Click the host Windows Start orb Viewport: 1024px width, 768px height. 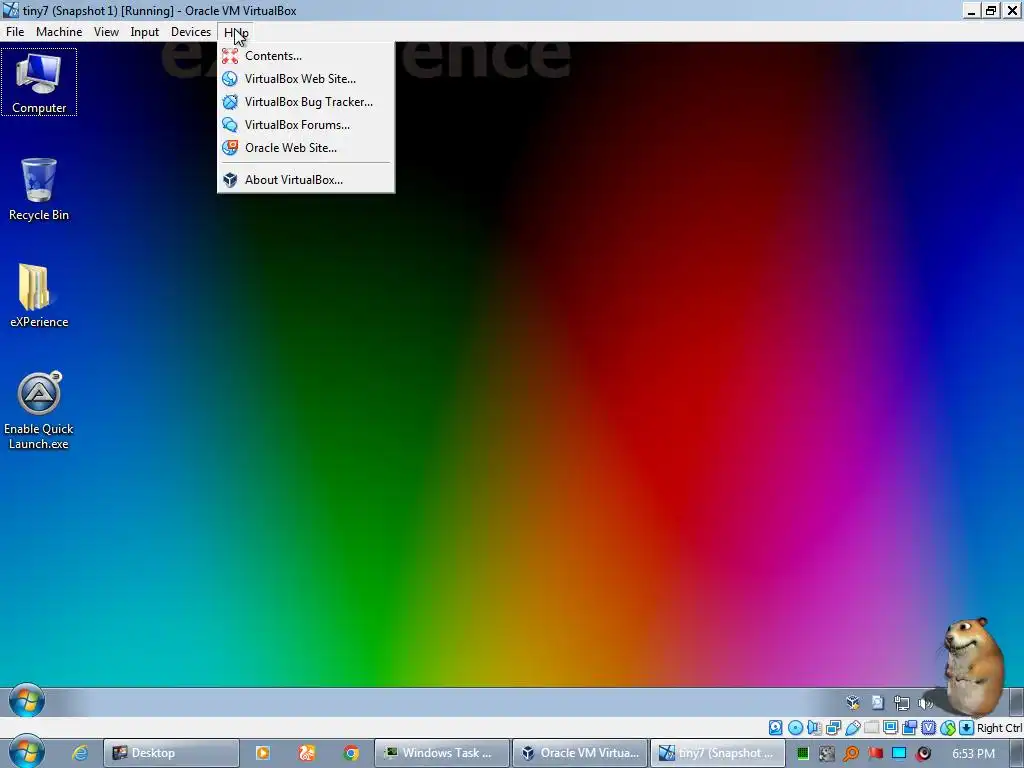coord(27,752)
